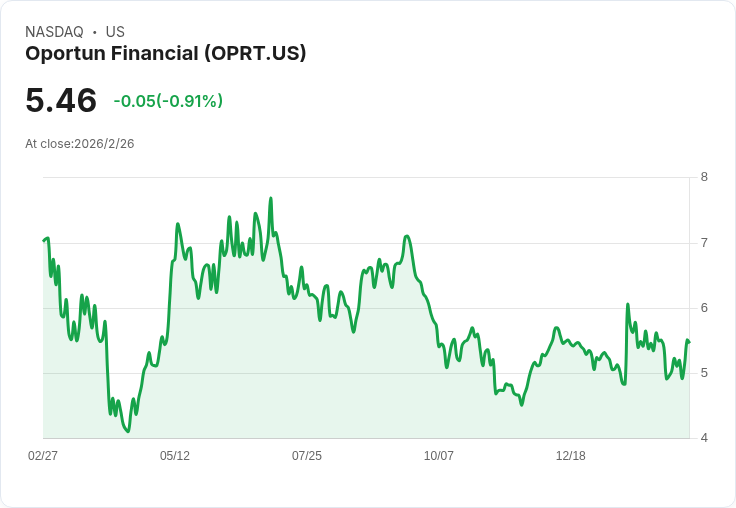
Task: Click the US market label
Action: click(115, 32)
